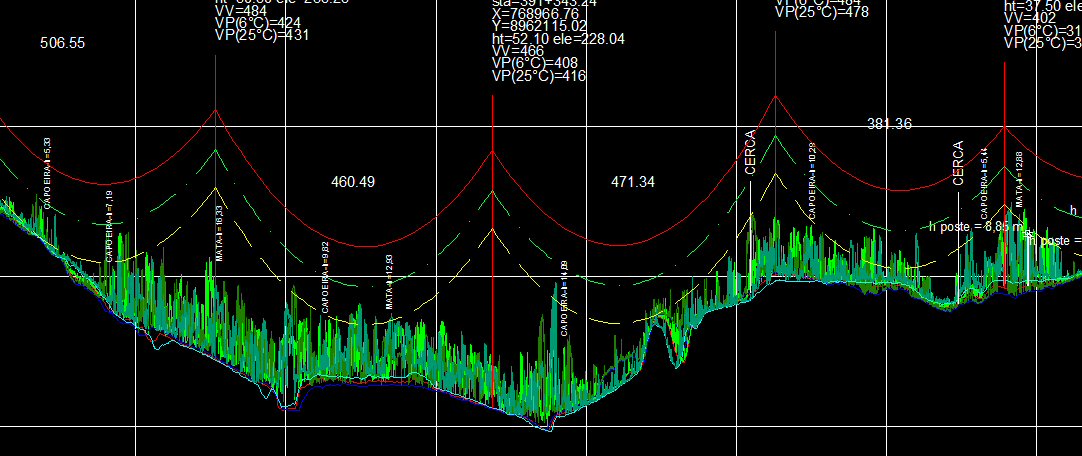Select the 'ht=52.10 ele=228.04' structure text
1082x456 pixels.
[558, 39]
